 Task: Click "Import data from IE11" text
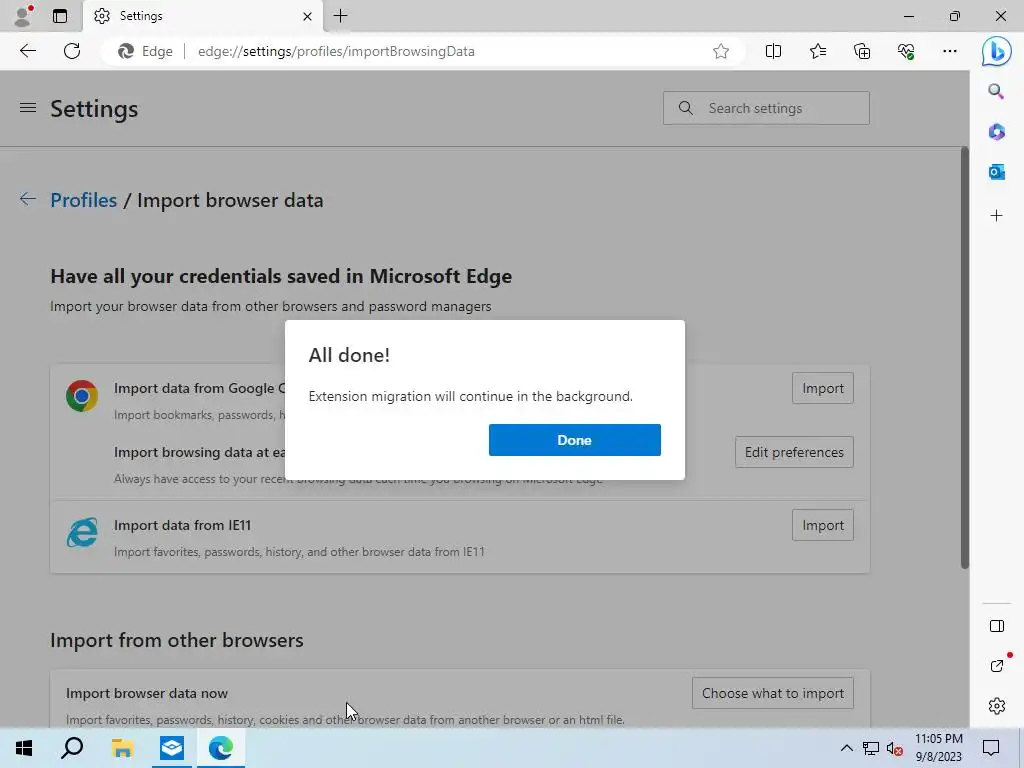point(182,525)
